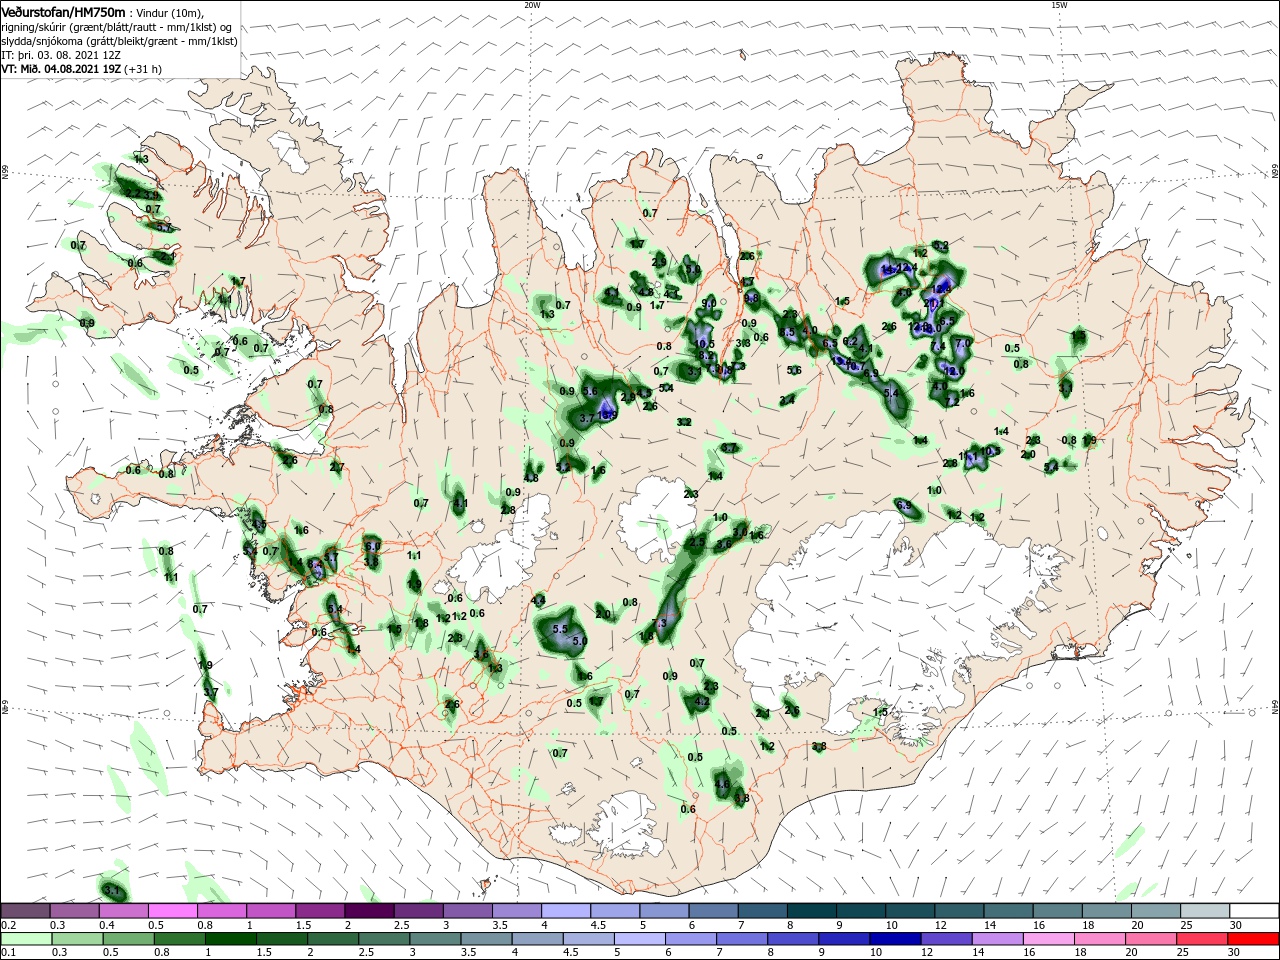Pick the 1 swatch in upper snow legend
The image size is (1280, 960).
click(270, 911)
